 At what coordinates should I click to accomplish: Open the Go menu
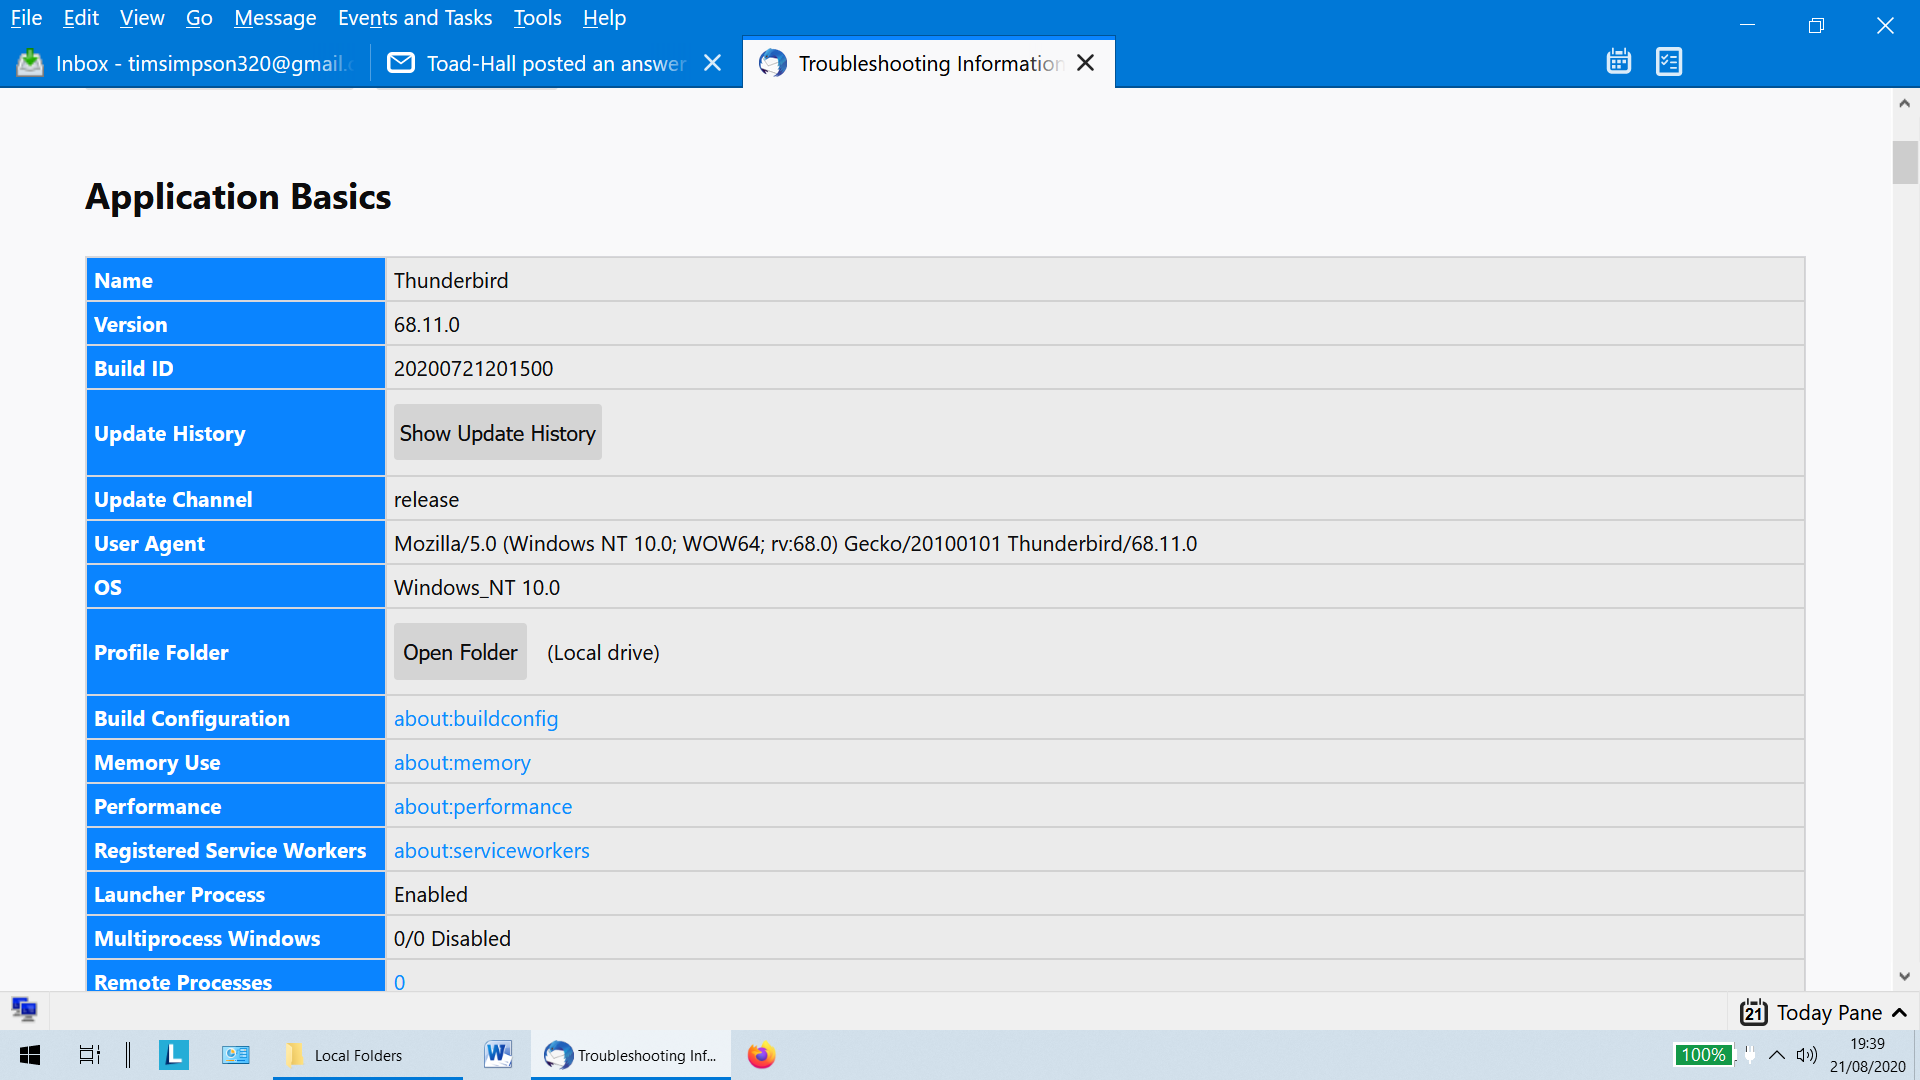point(199,18)
